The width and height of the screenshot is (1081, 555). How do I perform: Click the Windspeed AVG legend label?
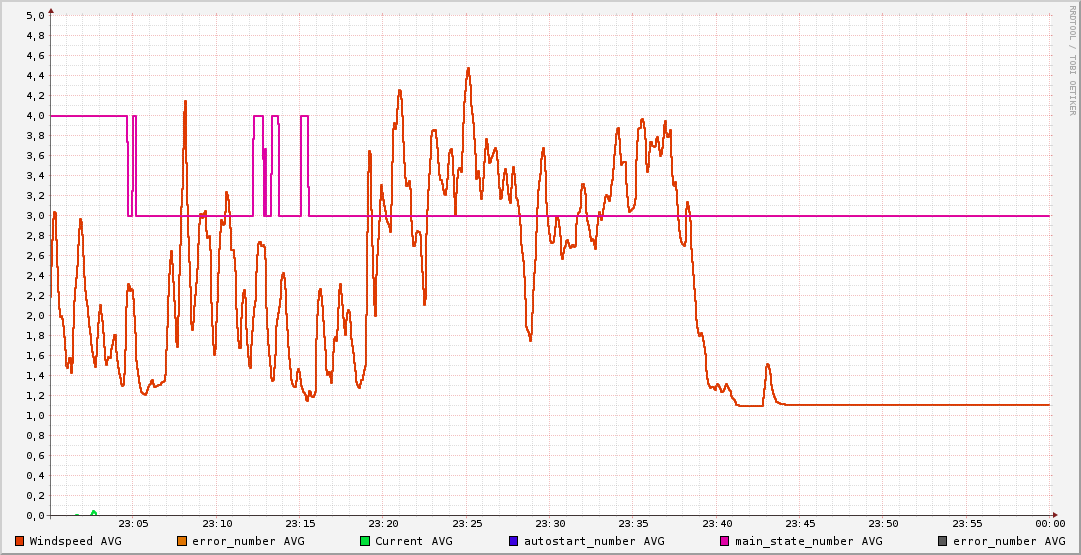click(x=76, y=541)
